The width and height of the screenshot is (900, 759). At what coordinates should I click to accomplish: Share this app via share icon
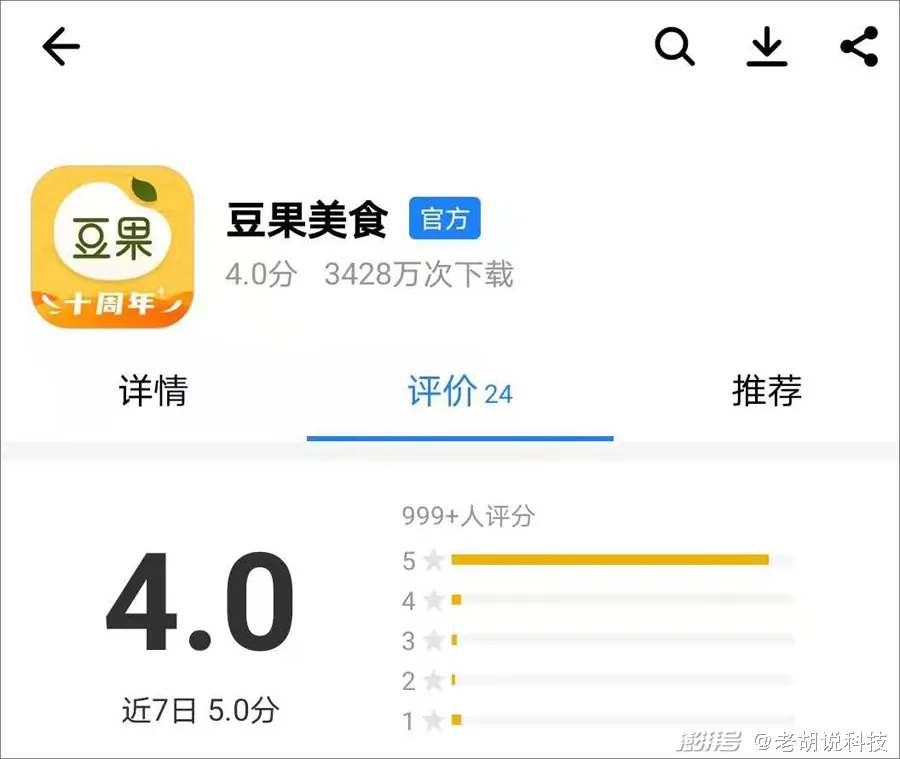tap(859, 47)
